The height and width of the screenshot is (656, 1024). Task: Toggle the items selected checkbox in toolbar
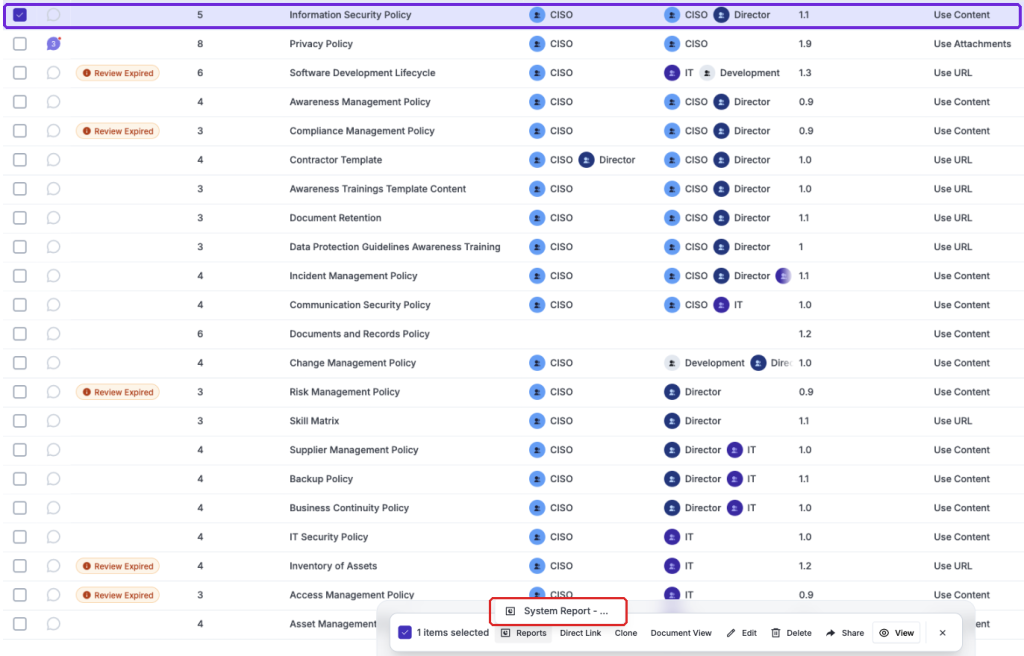coord(405,632)
